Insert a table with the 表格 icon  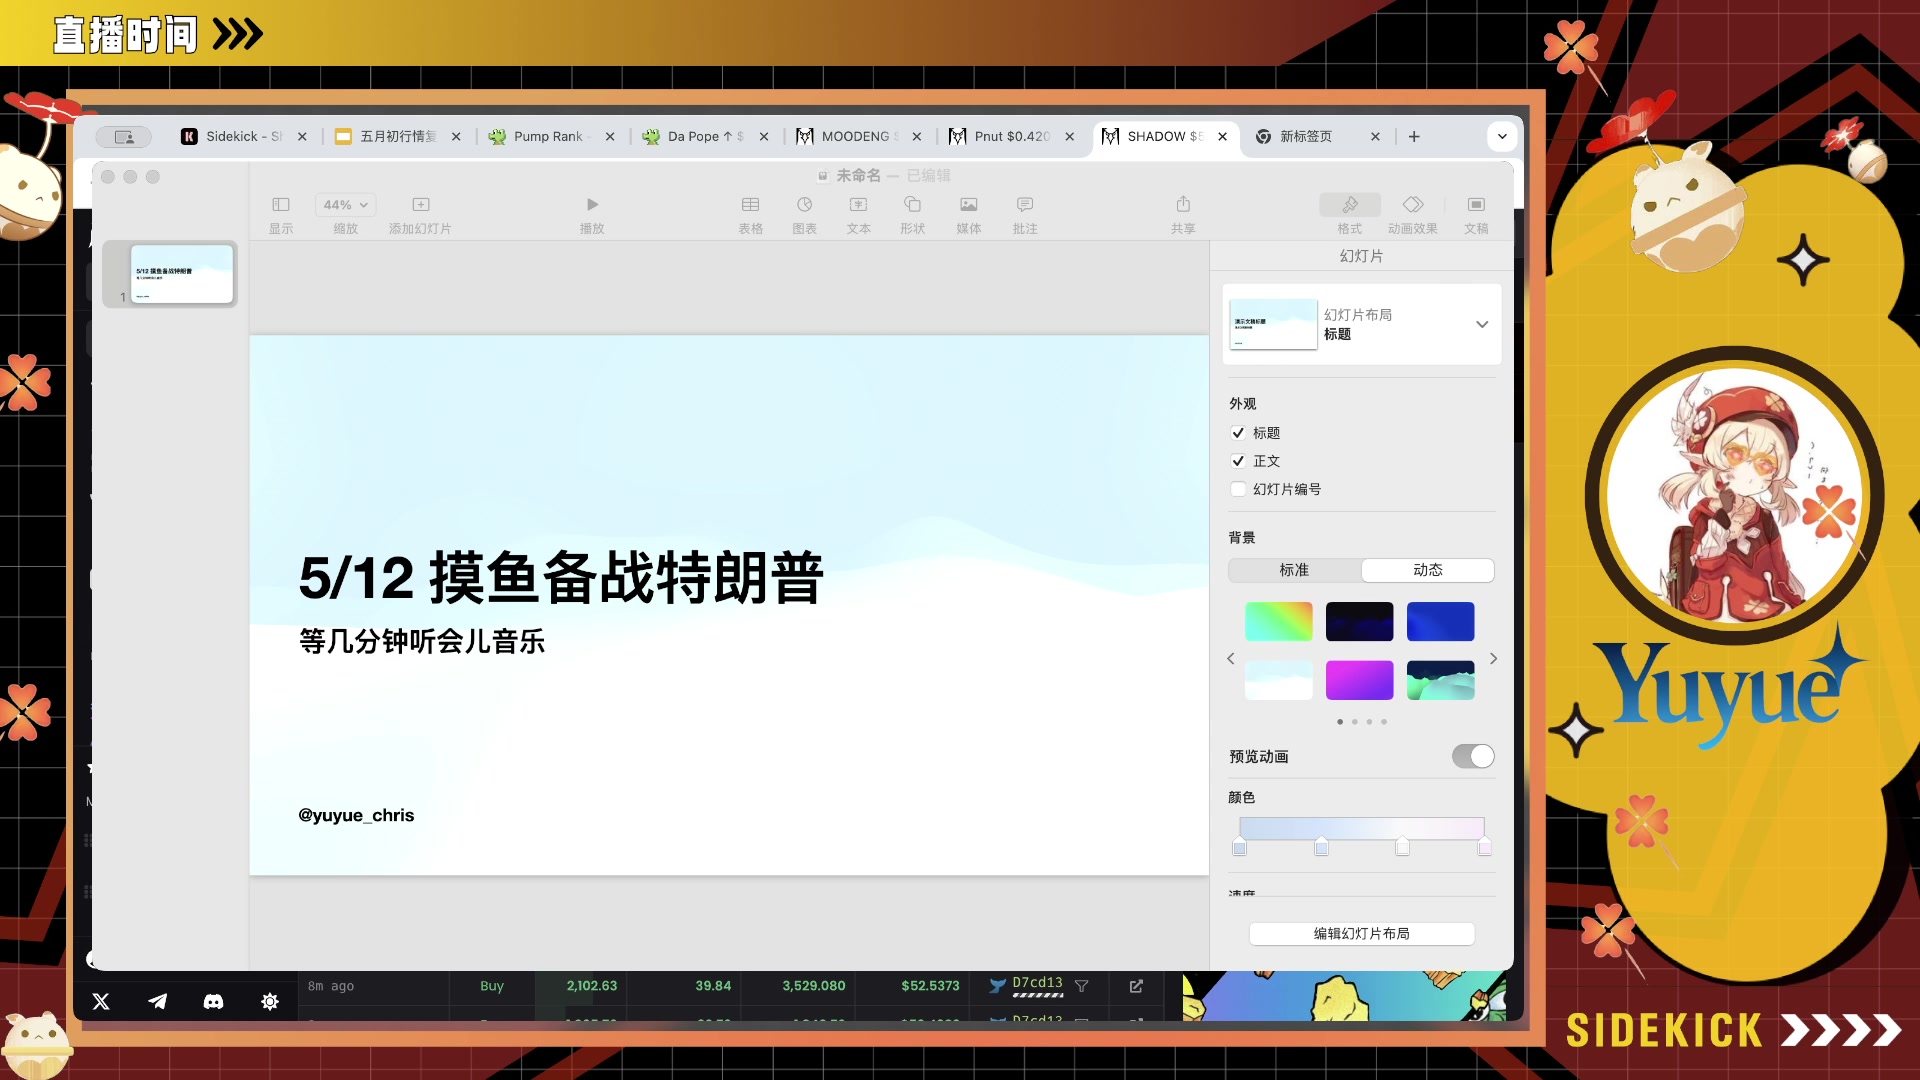(x=750, y=204)
